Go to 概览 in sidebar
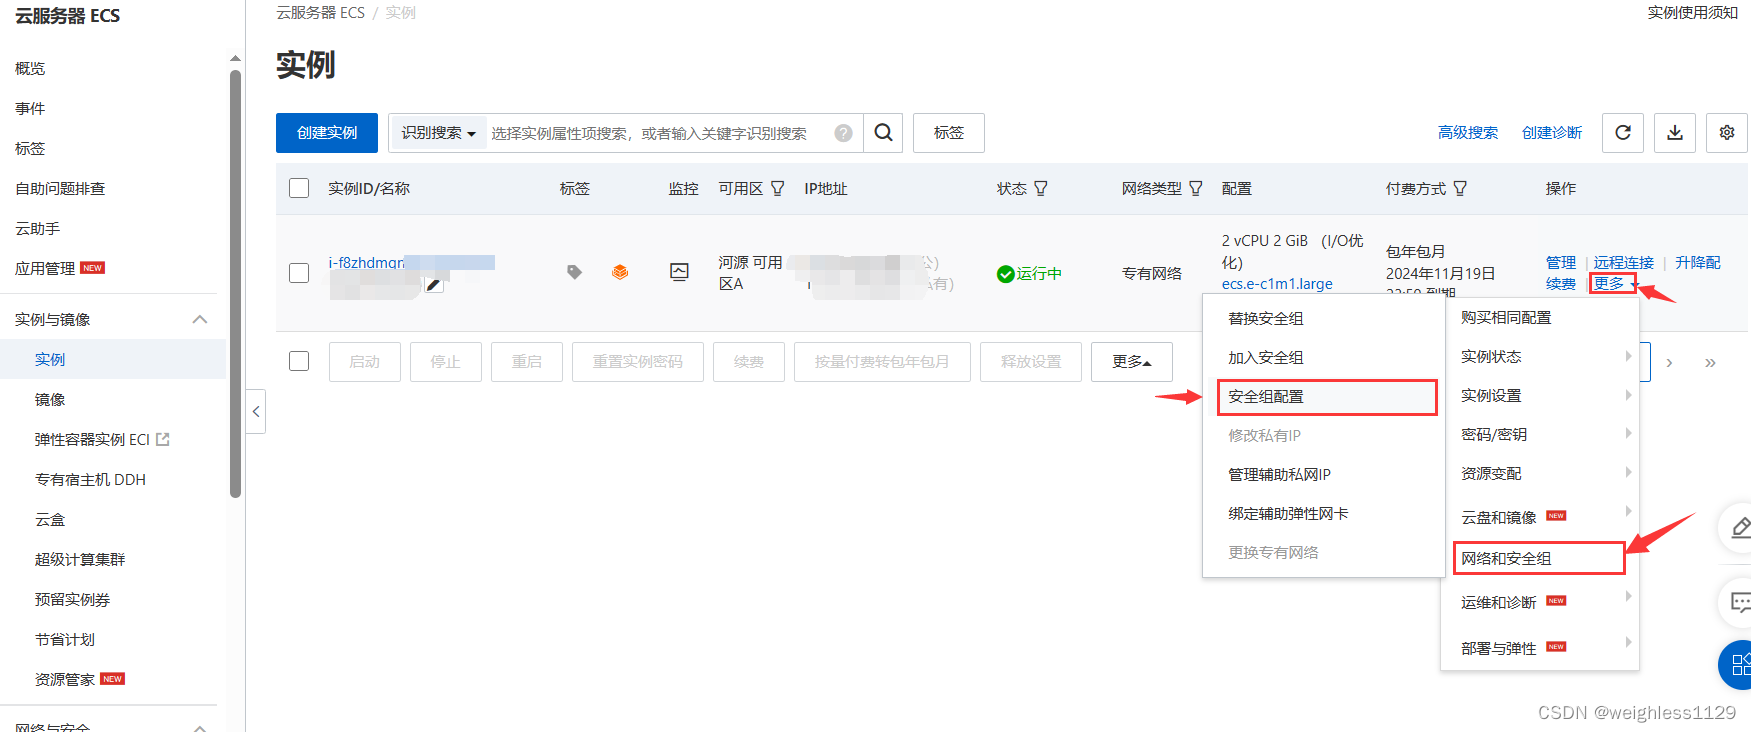Screen dimensions: 1751x732 tap(30, 69)
